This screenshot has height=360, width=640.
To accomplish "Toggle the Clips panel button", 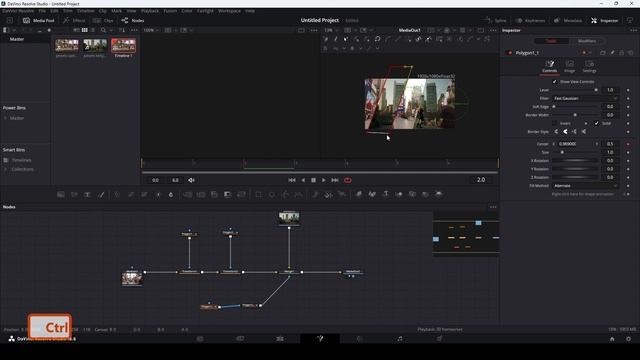I will [103, 20].
